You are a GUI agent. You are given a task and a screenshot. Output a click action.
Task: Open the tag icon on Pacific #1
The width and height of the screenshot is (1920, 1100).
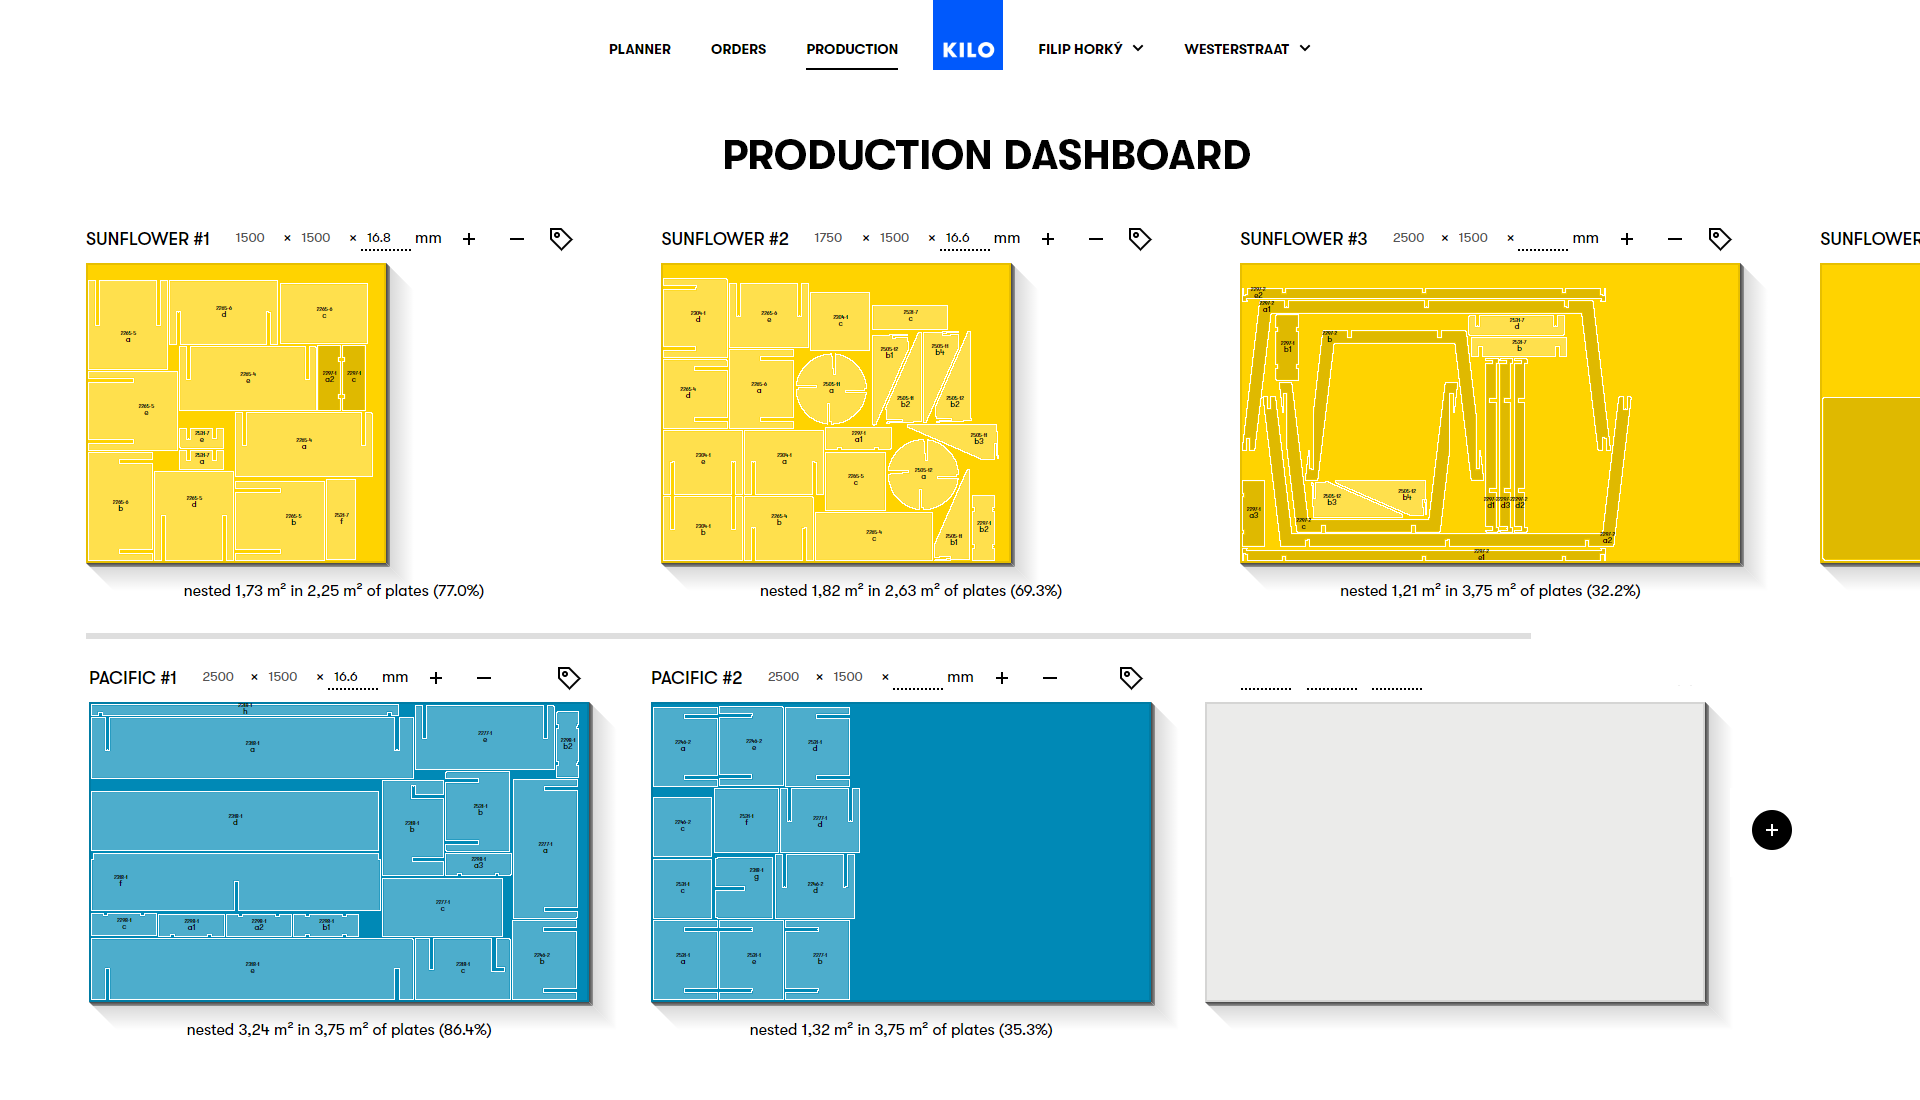pyautogui.click(x=569, y=678)
